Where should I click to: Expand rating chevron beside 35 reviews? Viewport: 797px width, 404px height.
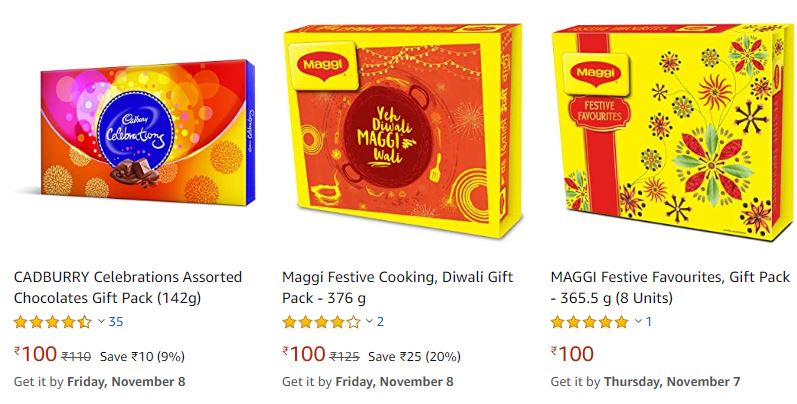(101, 321)
